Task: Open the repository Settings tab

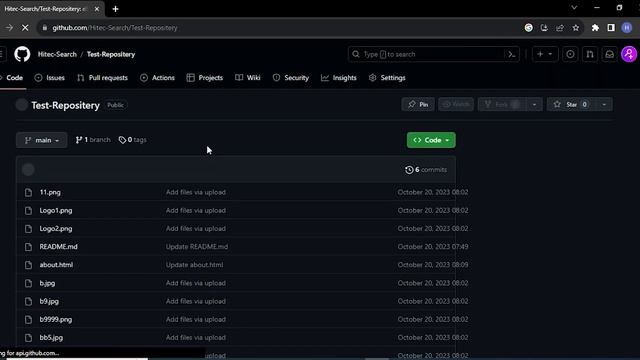Action: 387,78
